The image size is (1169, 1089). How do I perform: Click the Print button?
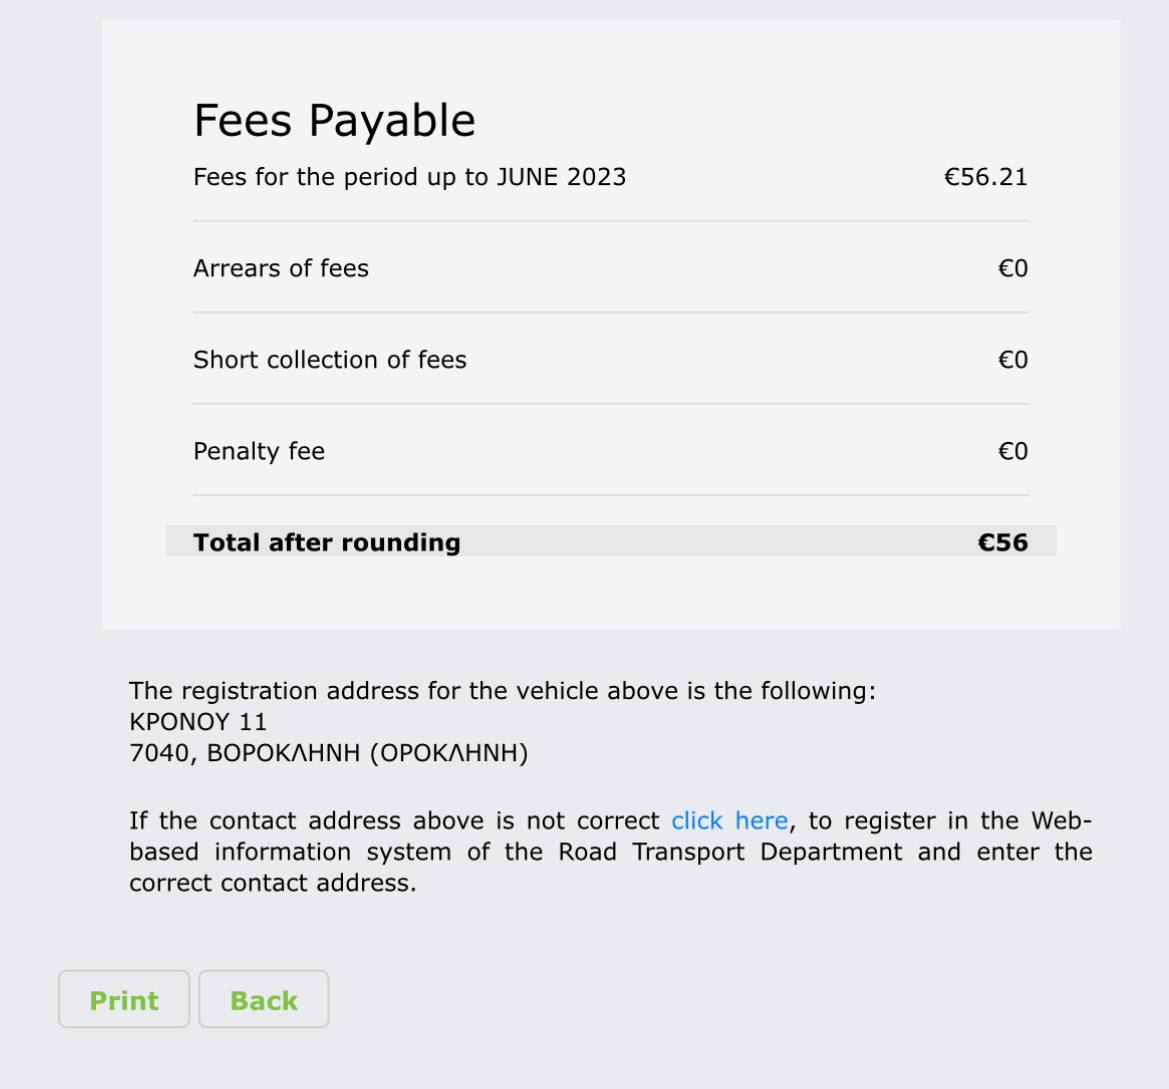tap(124, 1000)
